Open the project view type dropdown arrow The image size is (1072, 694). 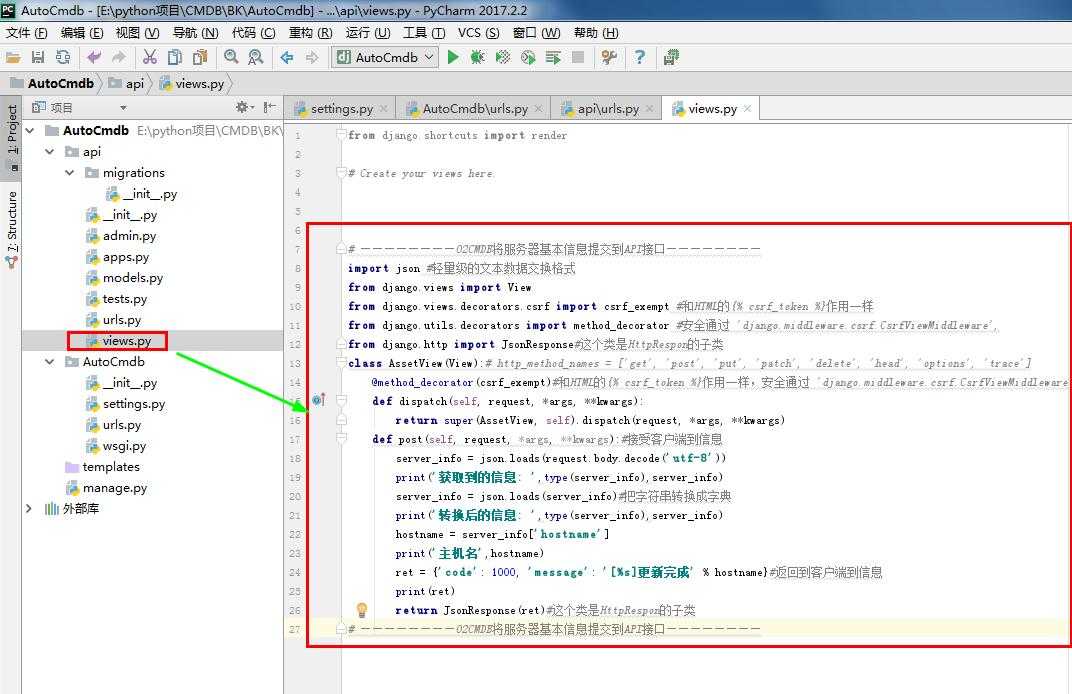coord(123,108)
